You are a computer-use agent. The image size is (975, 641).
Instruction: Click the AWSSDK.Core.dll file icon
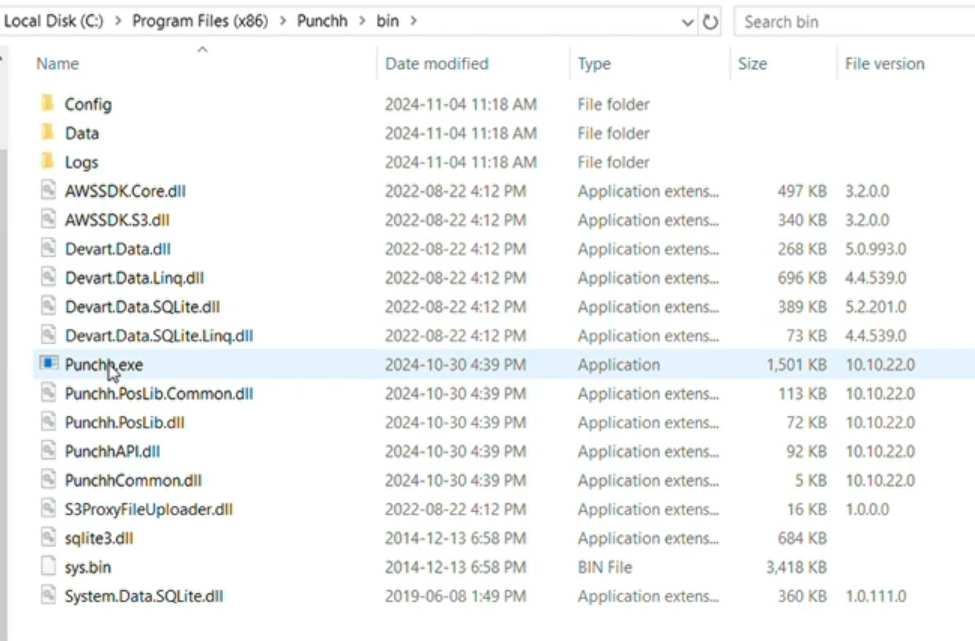(x=49, y=190)
